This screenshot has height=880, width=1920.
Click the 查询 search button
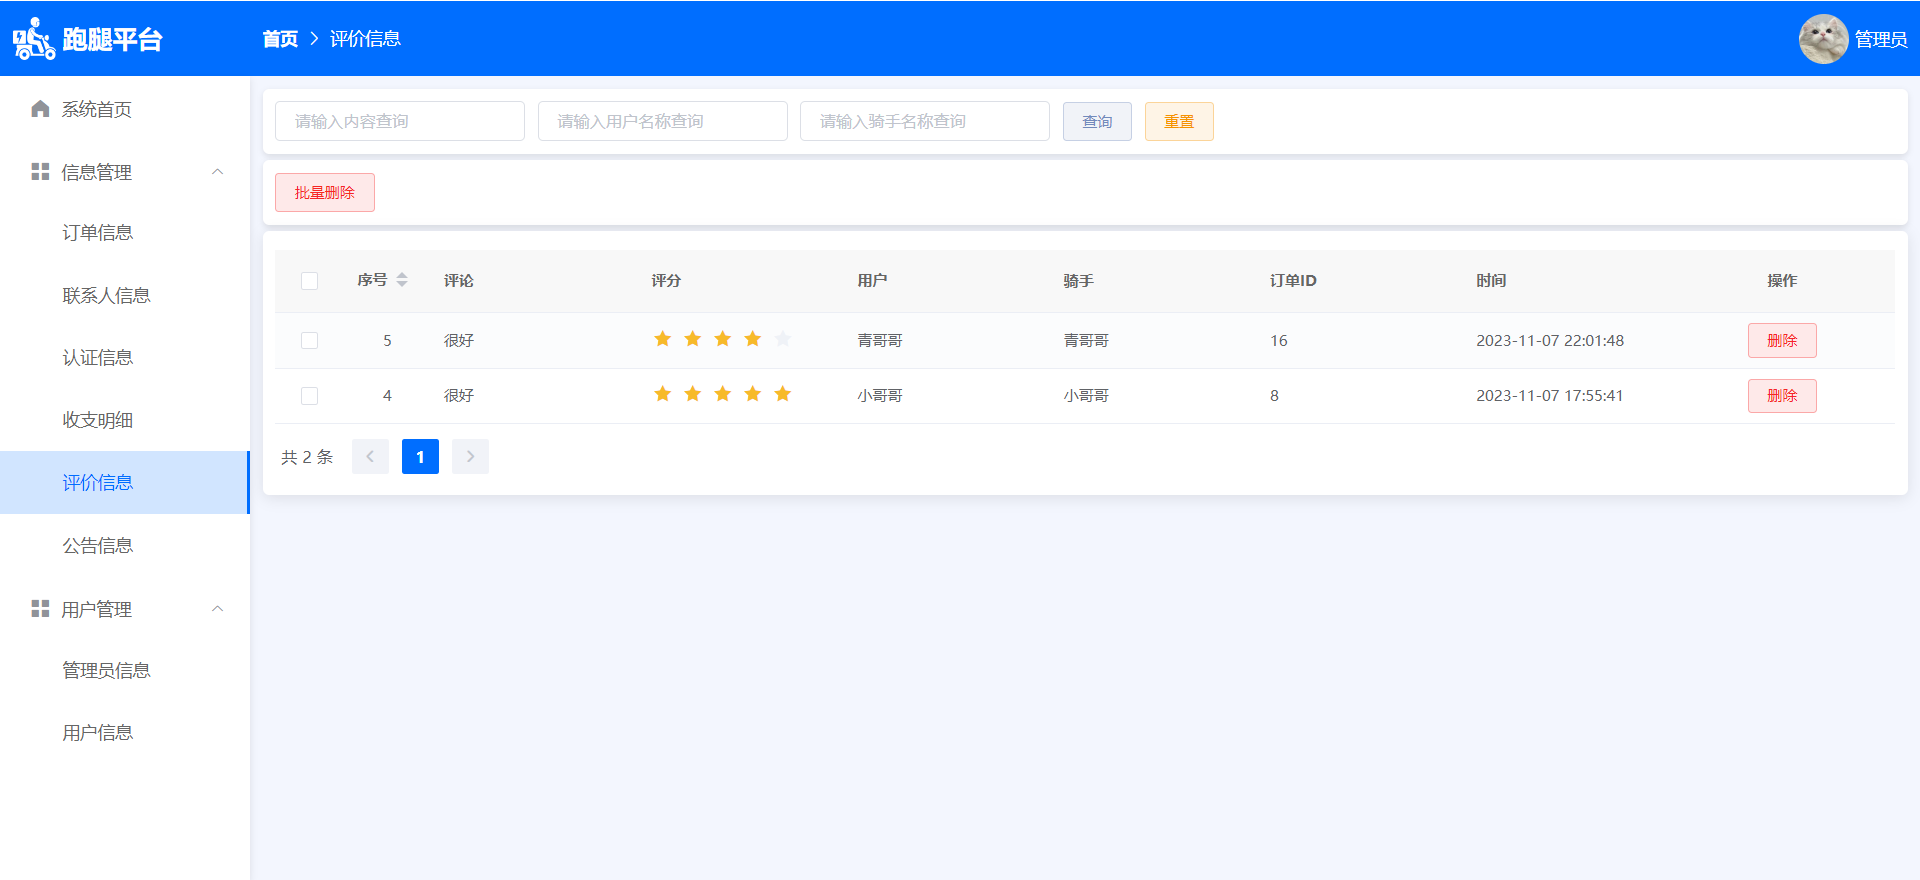1097,121
